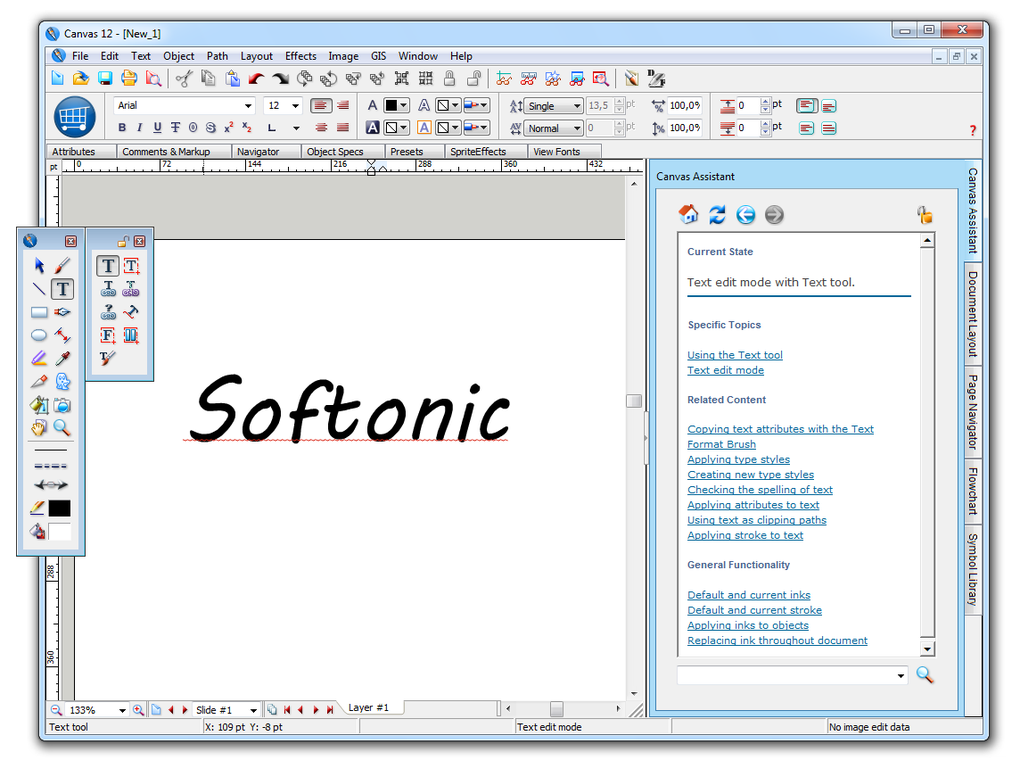Toggle Strikethrough formatting

point(175,128)
